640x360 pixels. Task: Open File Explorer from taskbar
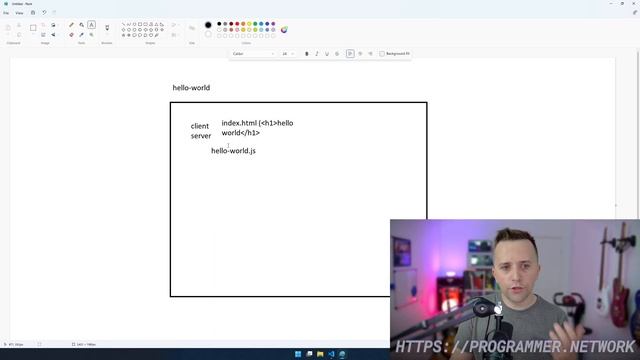coord(320,354)
